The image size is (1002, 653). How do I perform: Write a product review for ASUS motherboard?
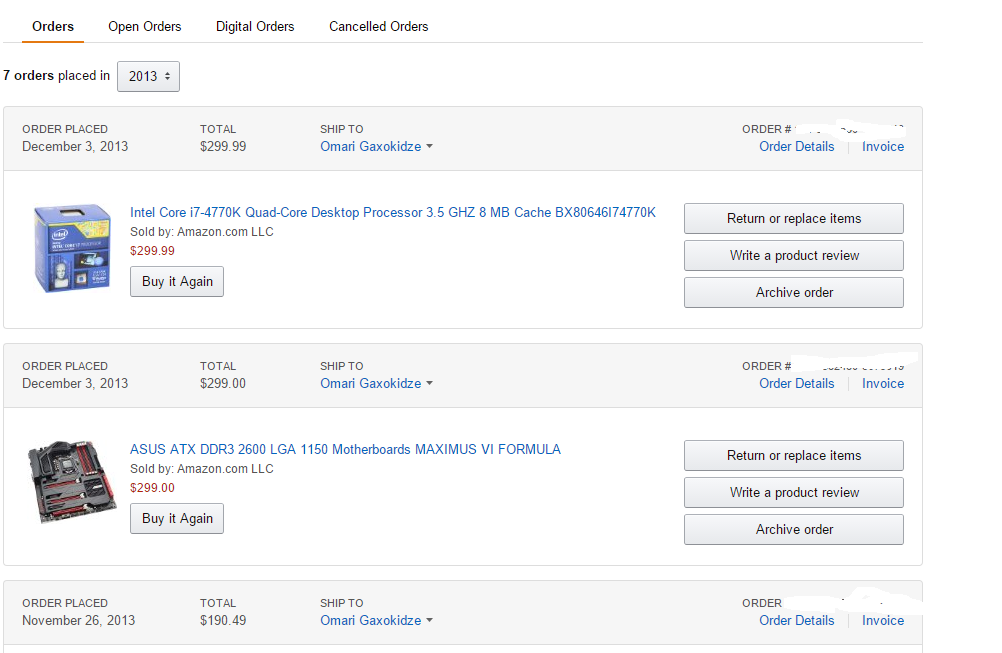pos(794,492)
